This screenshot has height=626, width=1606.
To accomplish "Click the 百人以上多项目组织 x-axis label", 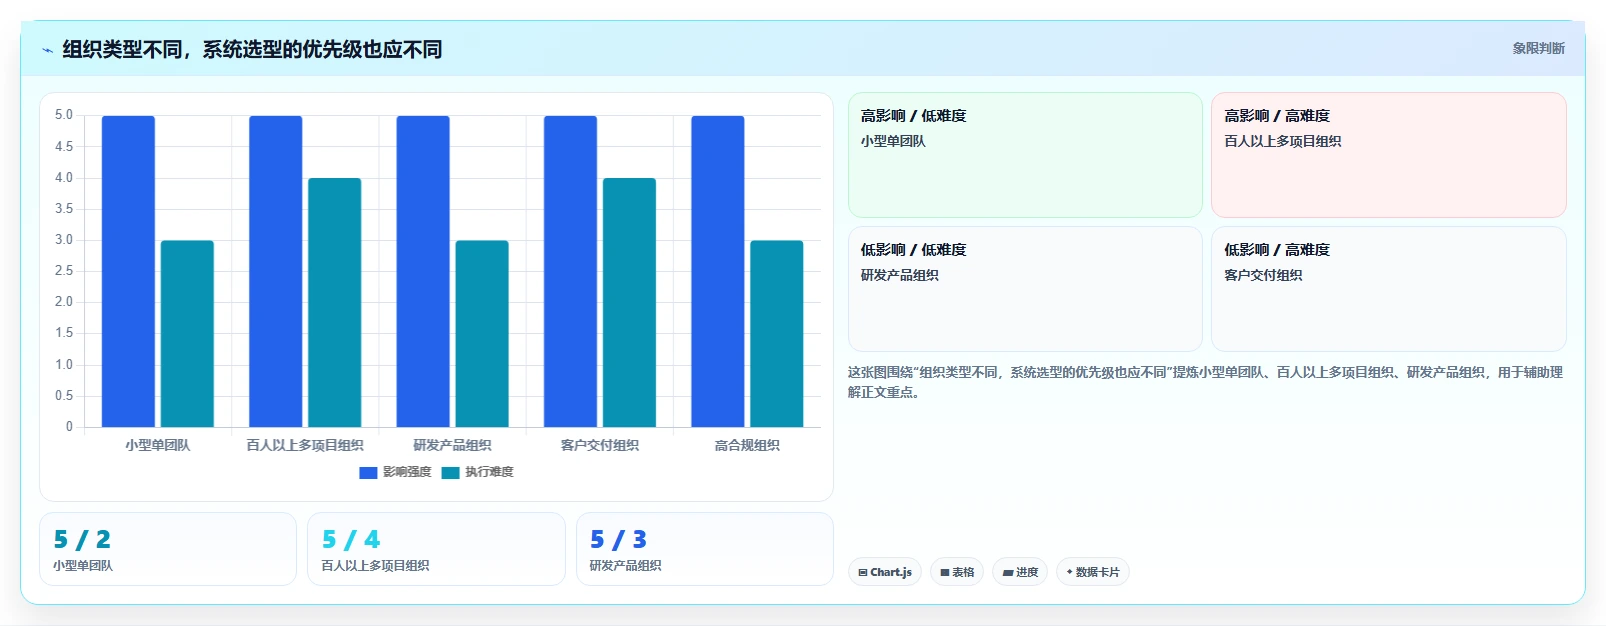I will point(305,445).
